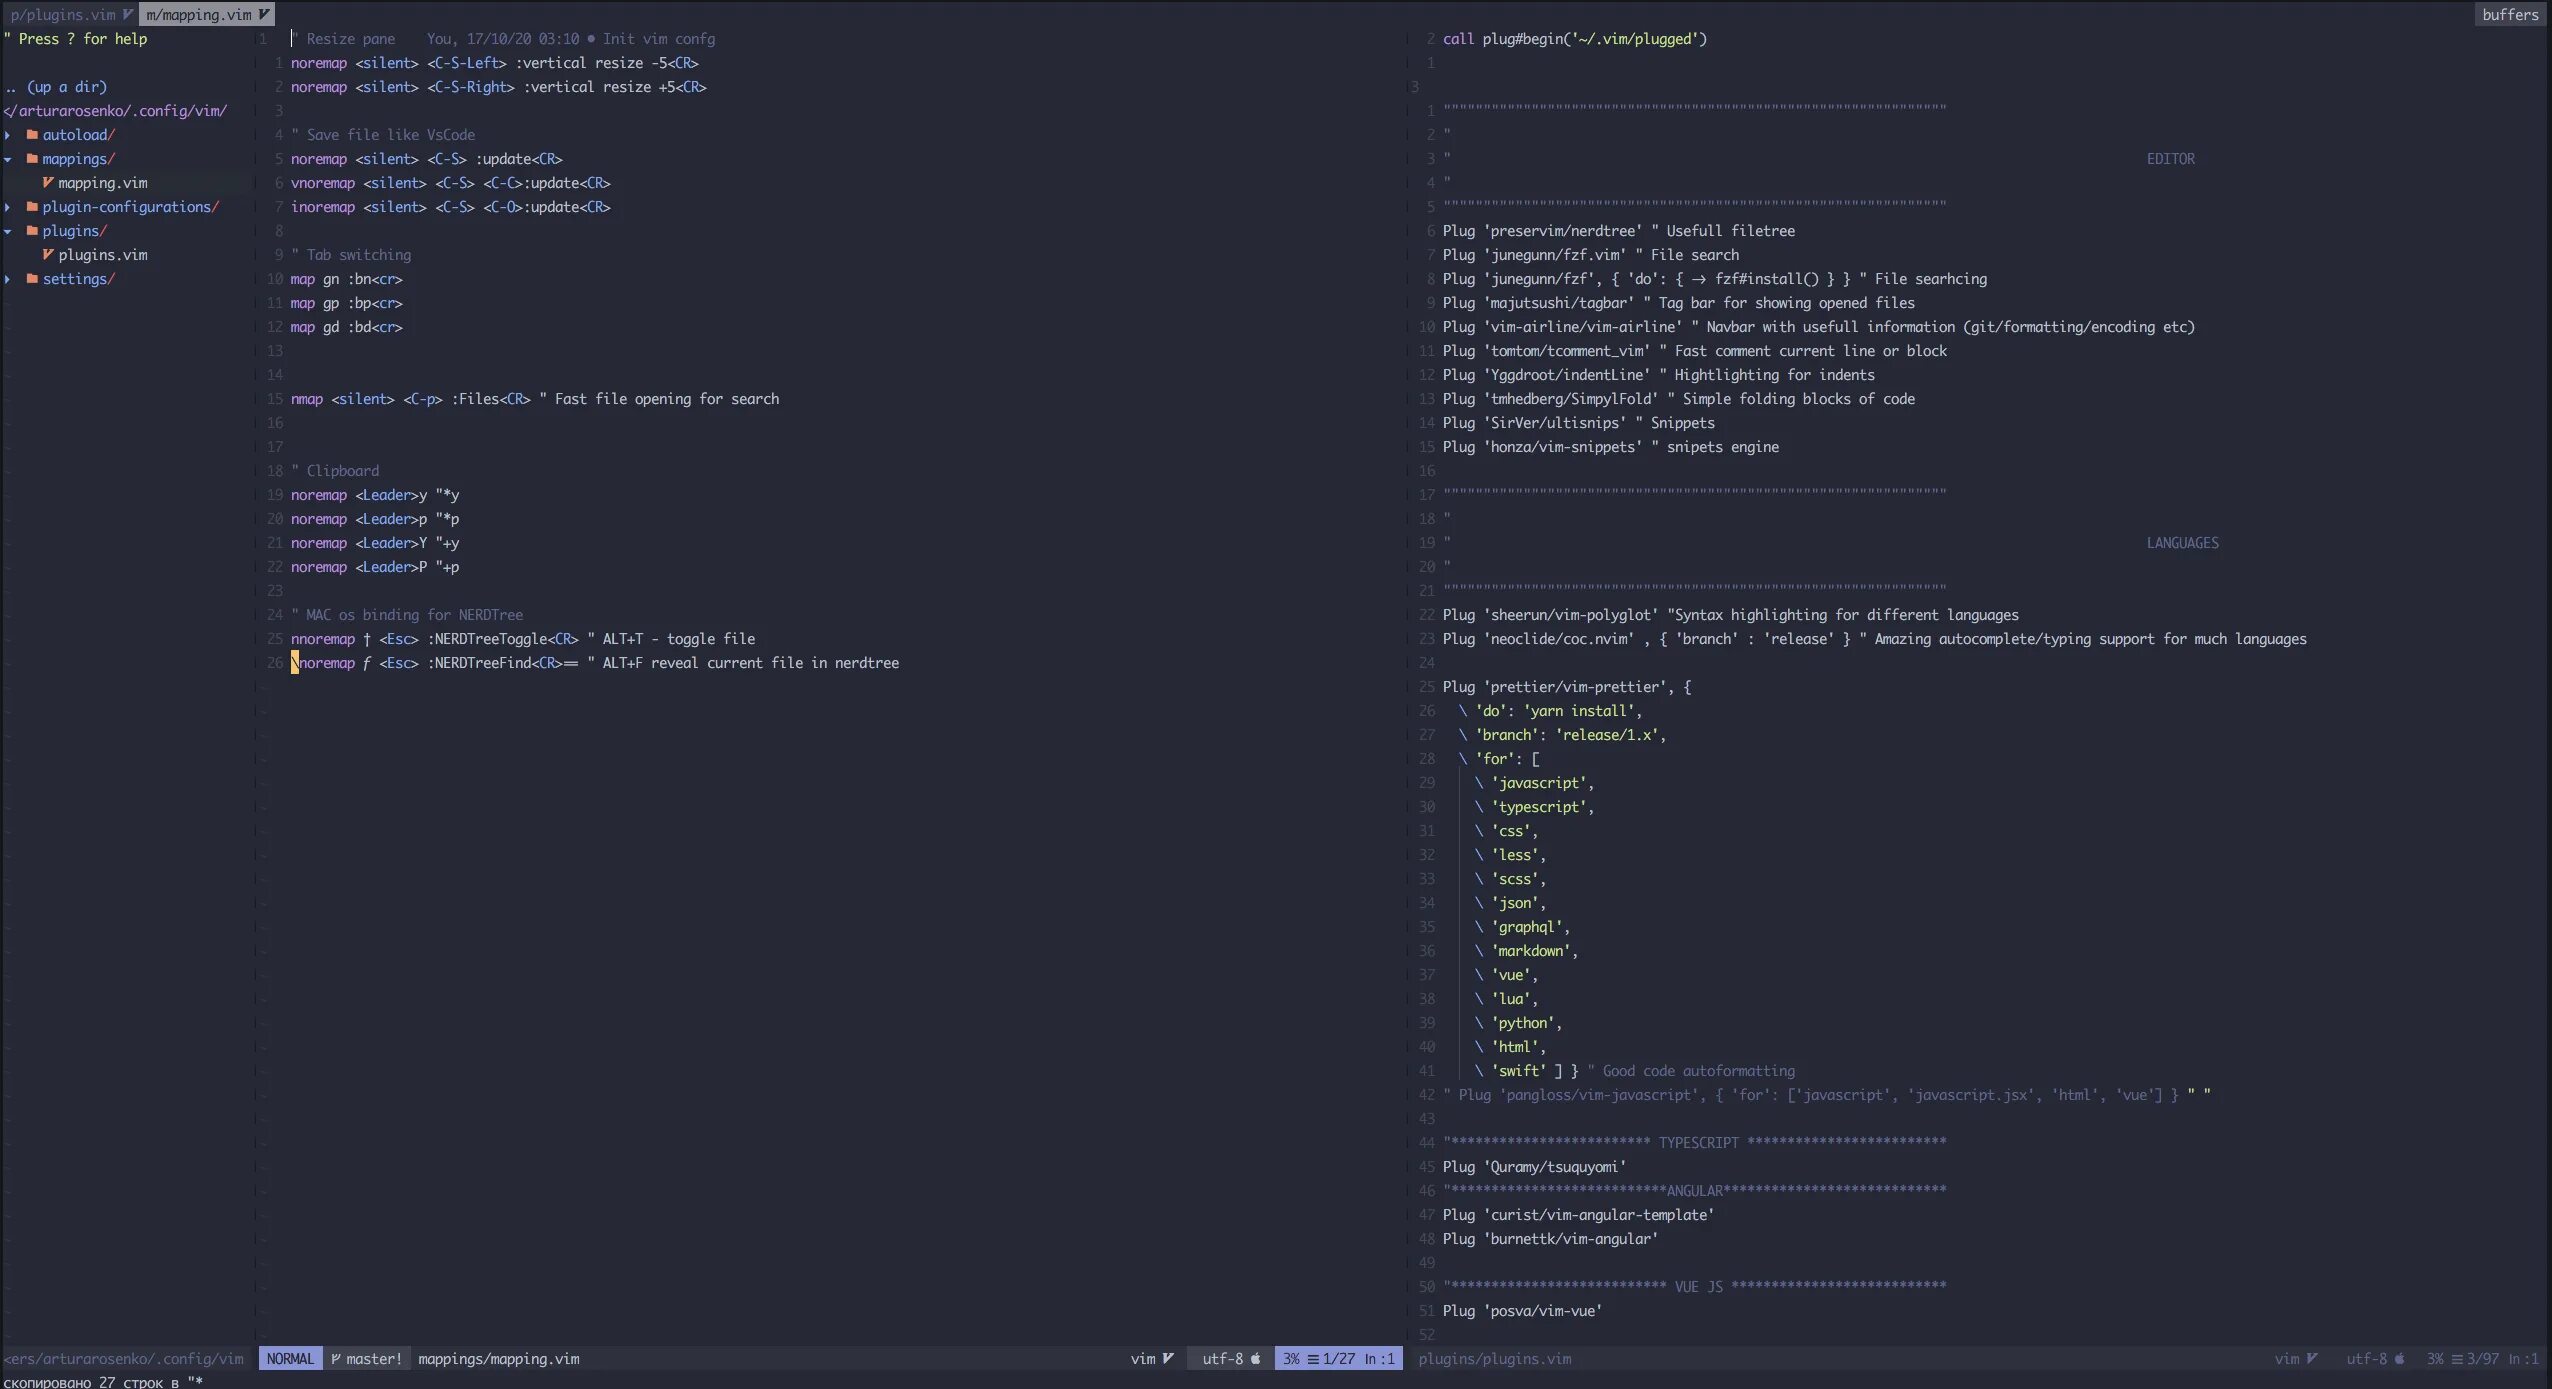
Task: Click the Vim icon beside mapping.vim in tree
Action: [48, 183]
